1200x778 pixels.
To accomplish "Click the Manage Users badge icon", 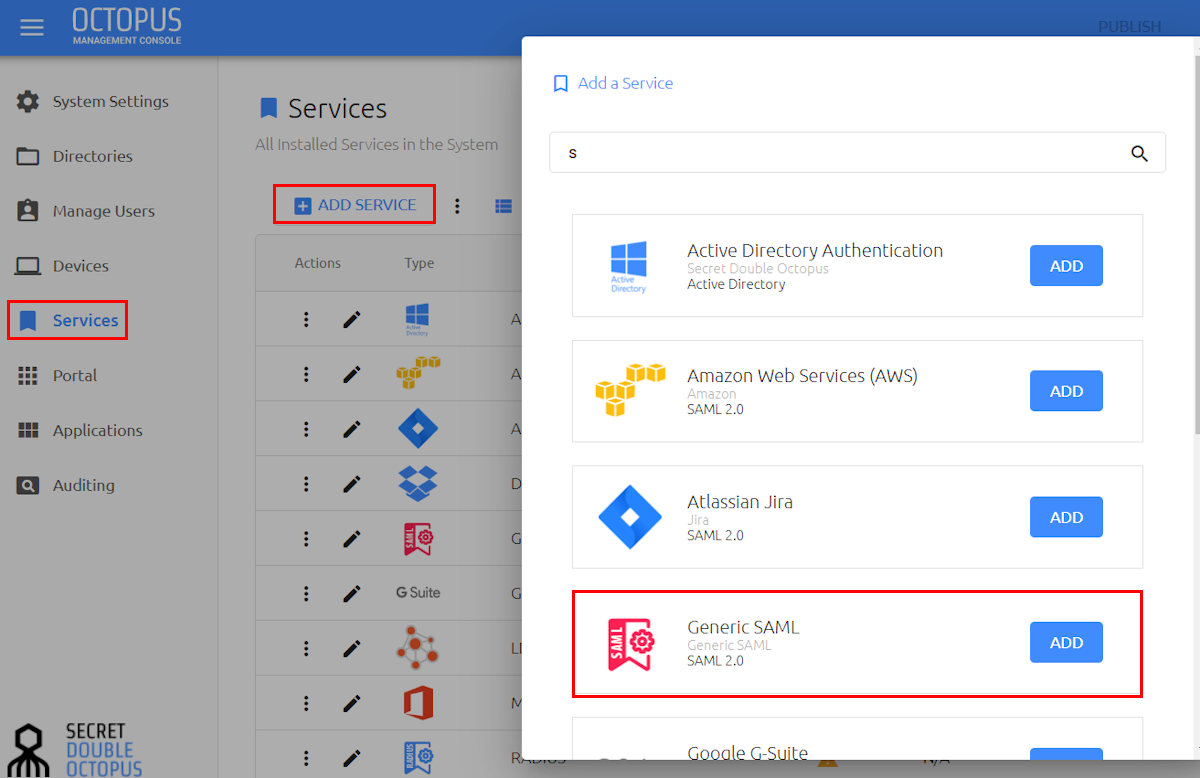I will [28, 211].
